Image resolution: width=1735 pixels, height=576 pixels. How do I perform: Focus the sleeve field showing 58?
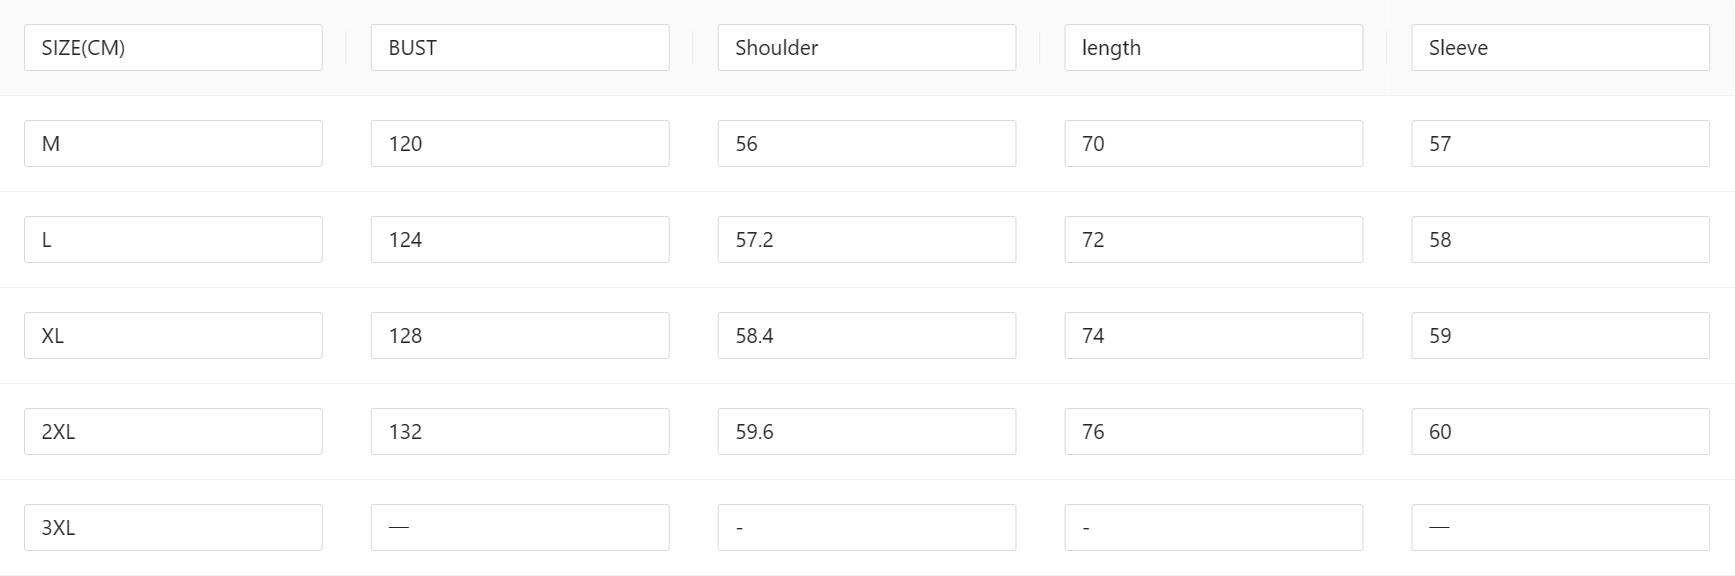[1560, 240]
